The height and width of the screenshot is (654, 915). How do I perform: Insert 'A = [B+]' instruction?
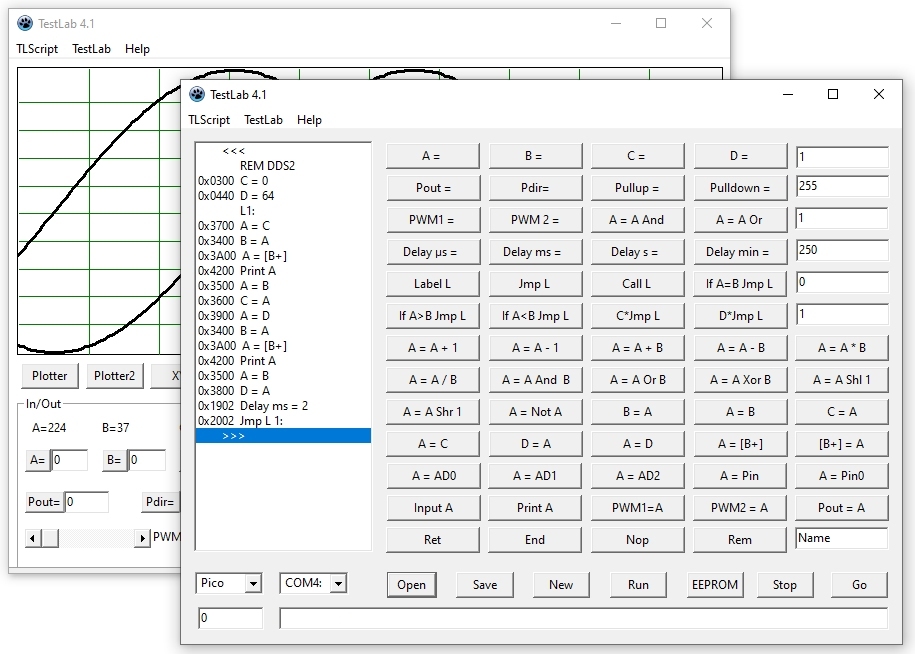[739, 444]
